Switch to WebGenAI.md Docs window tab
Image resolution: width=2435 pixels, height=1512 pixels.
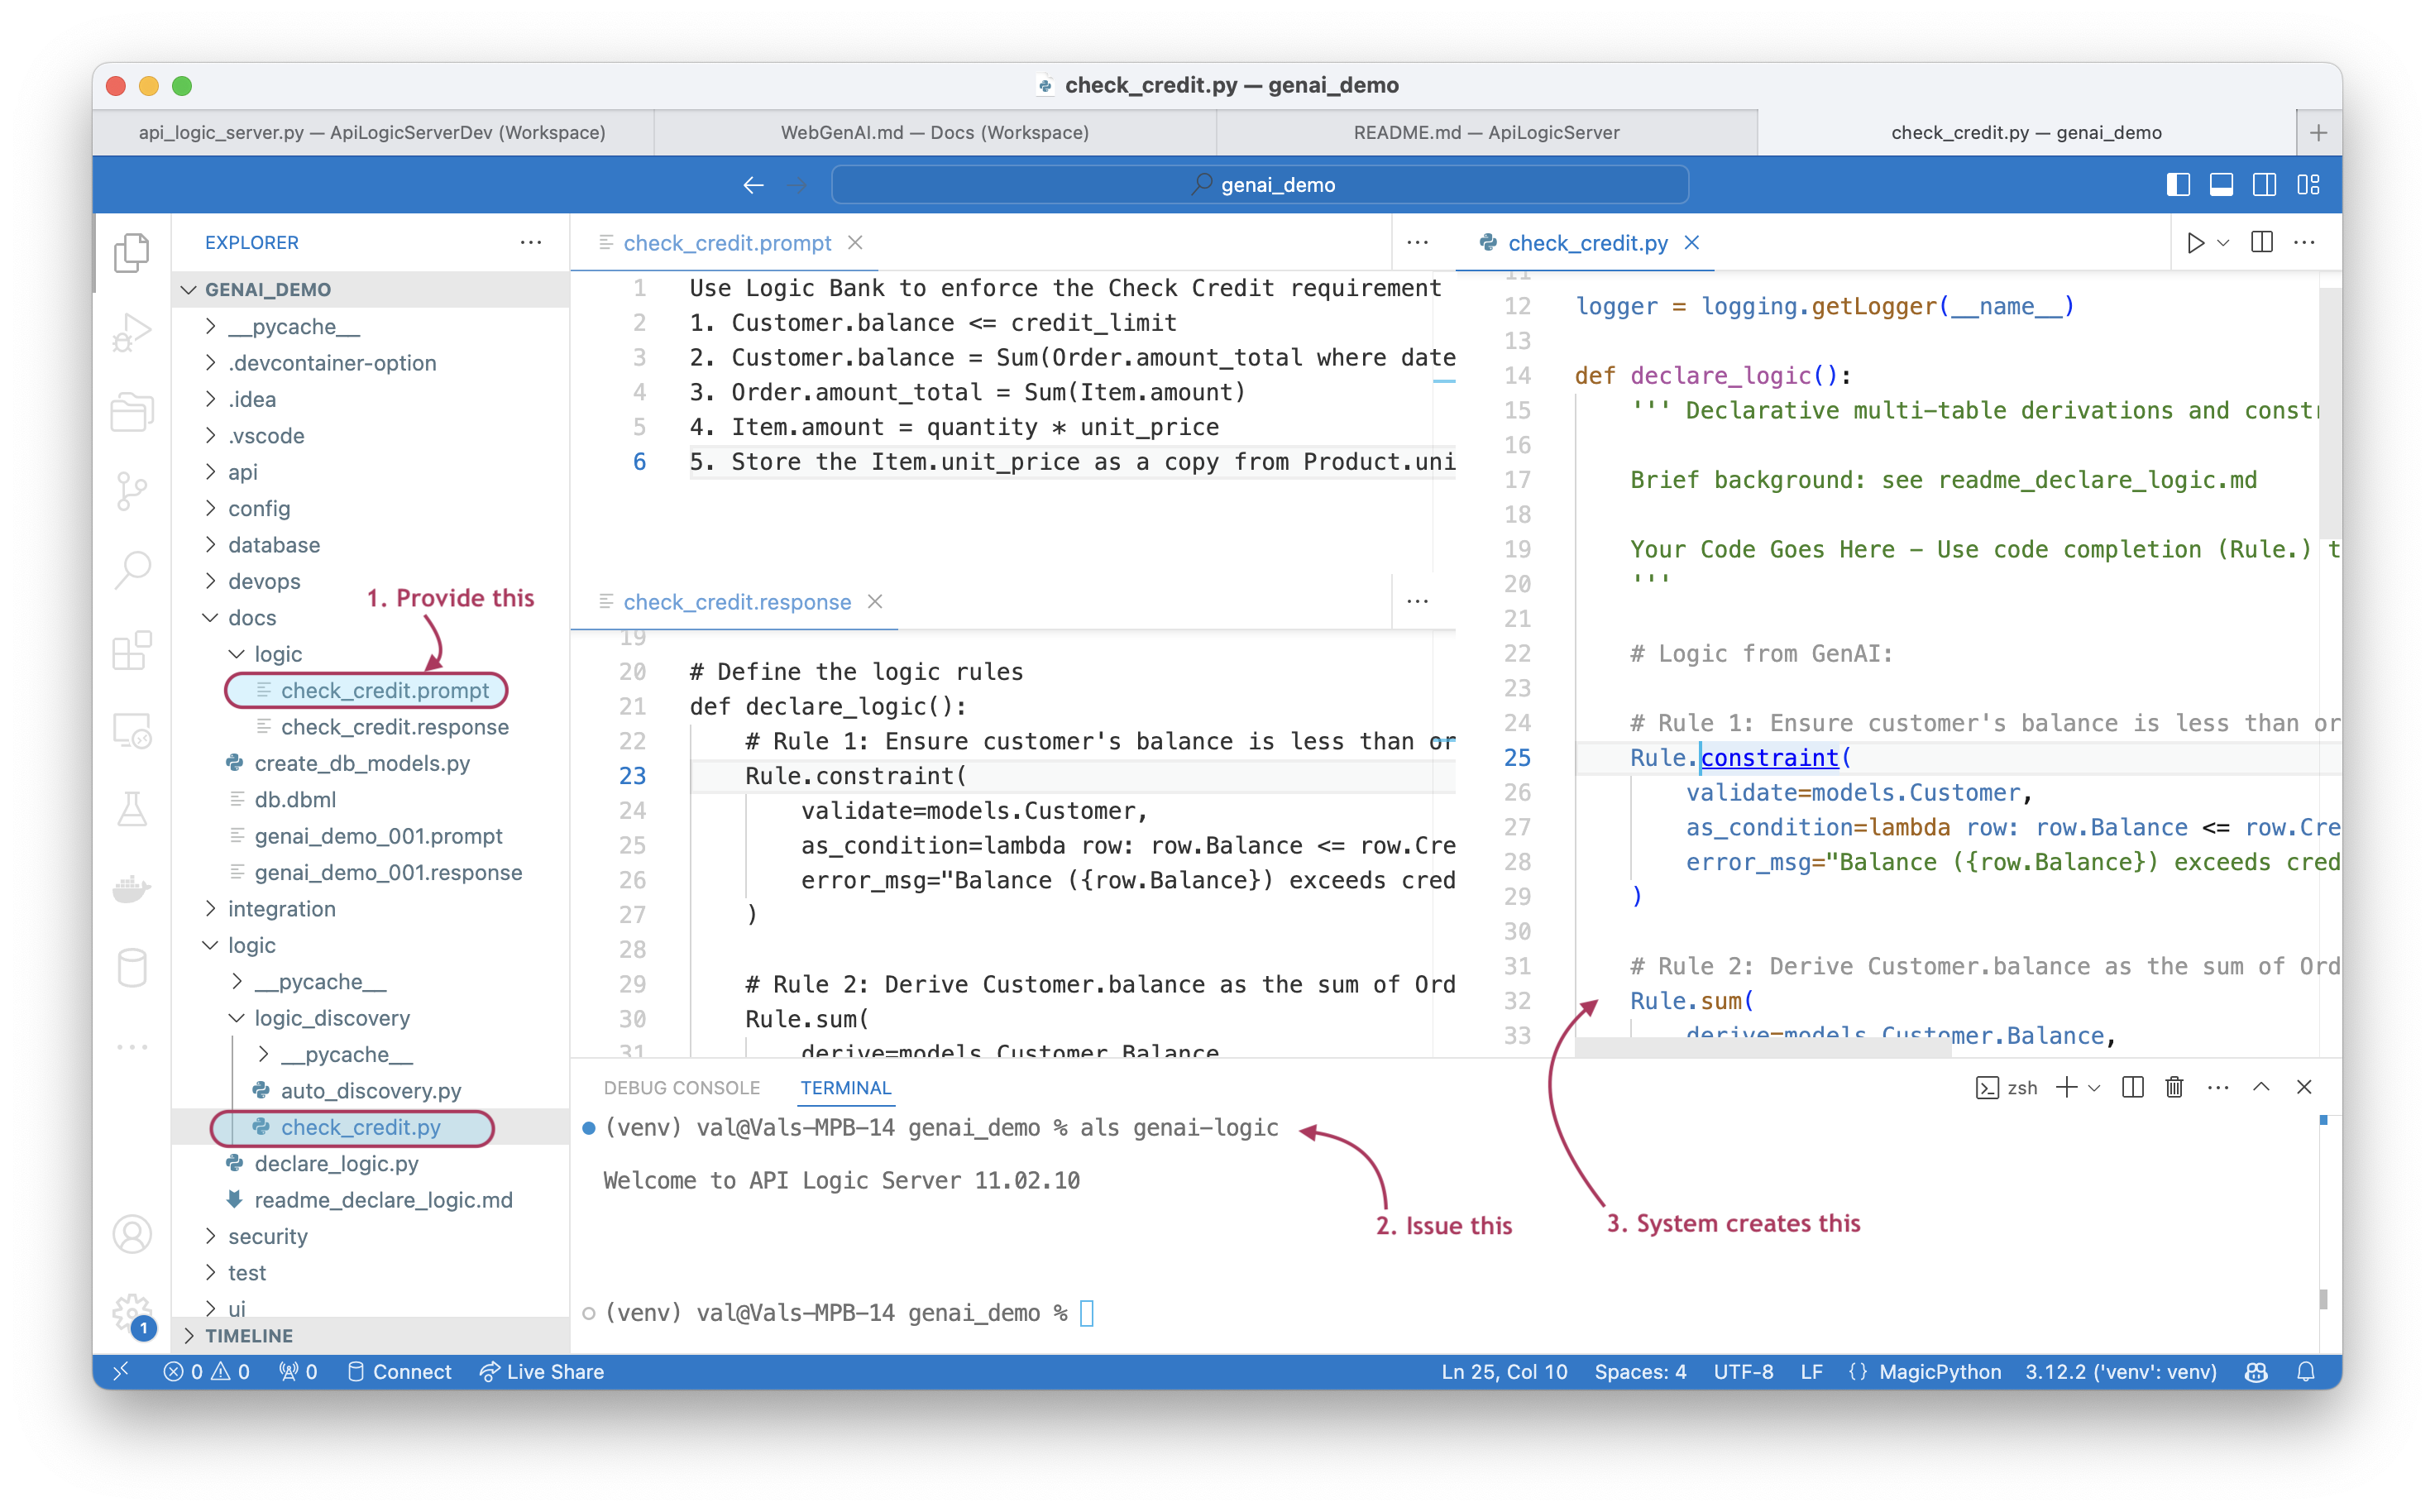[935, 133]
